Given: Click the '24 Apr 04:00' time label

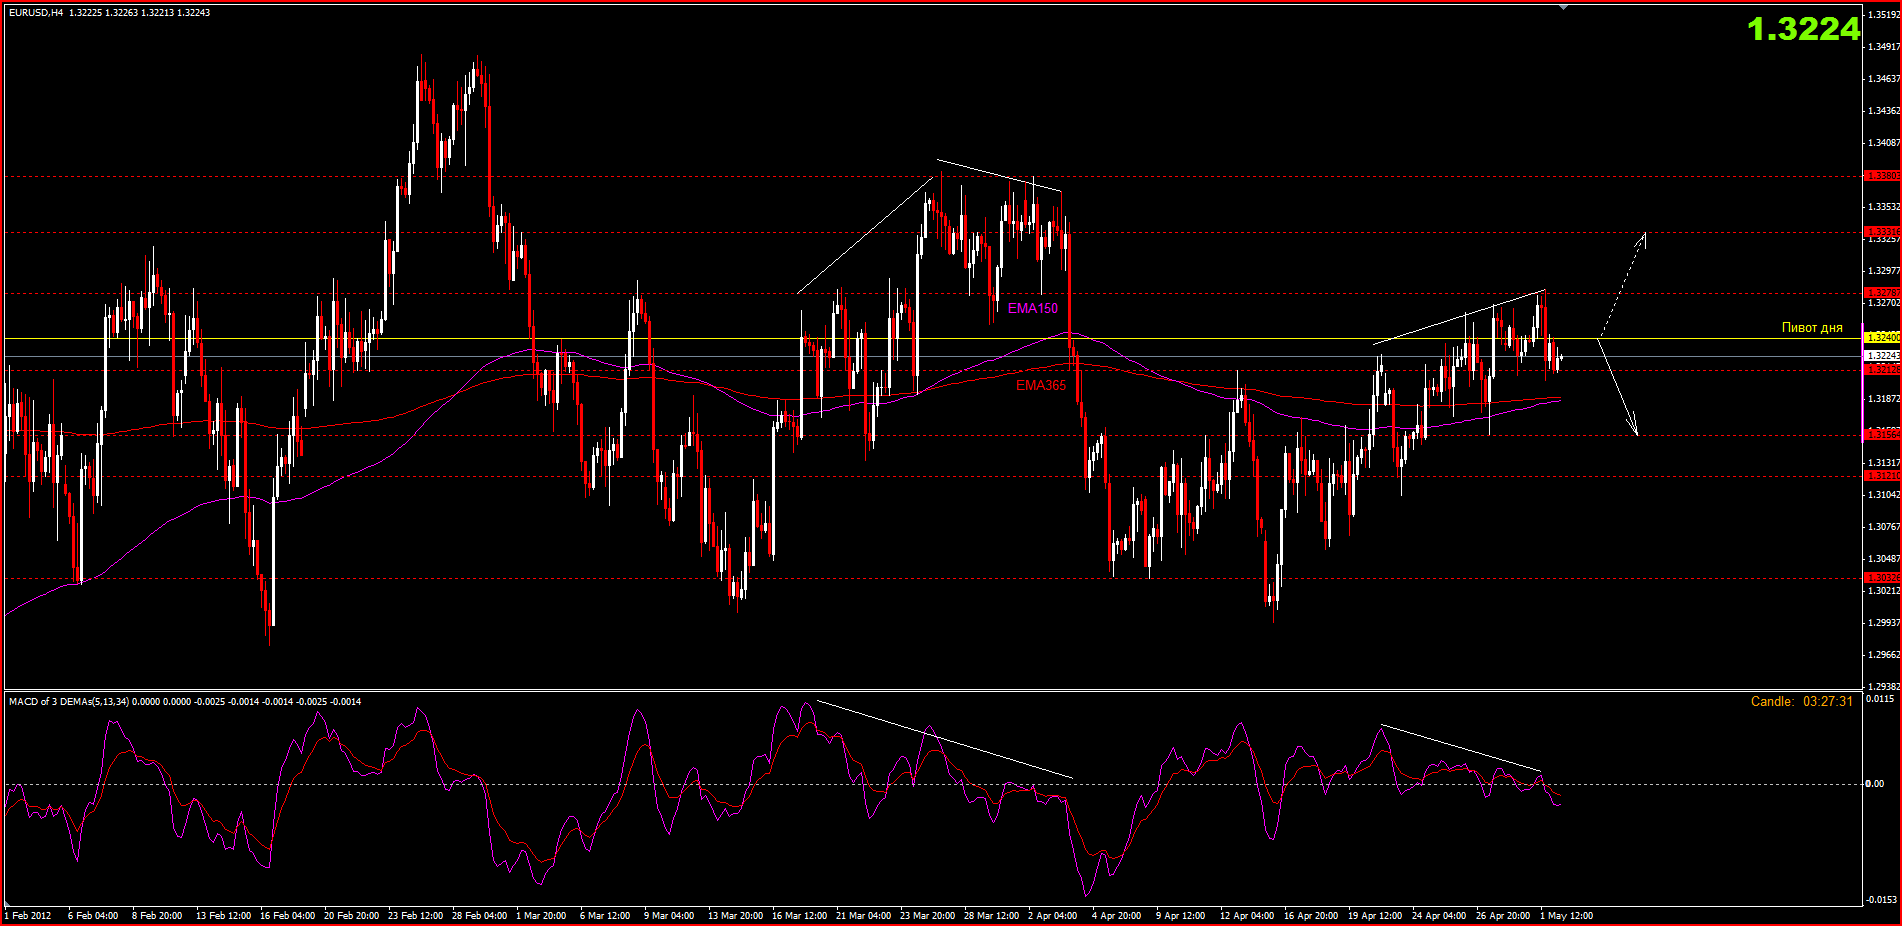Looking at the screenshot, I should (1439, 915).
